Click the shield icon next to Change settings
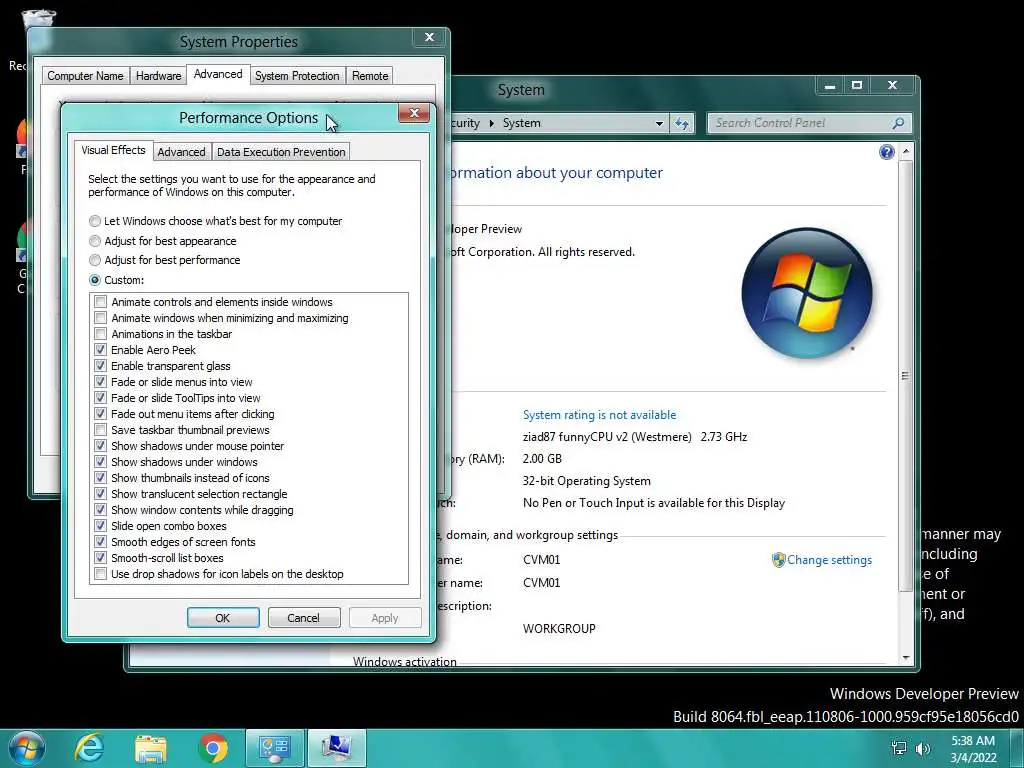The width and height of the screenshot is (1024, 768). pos(778,560)
